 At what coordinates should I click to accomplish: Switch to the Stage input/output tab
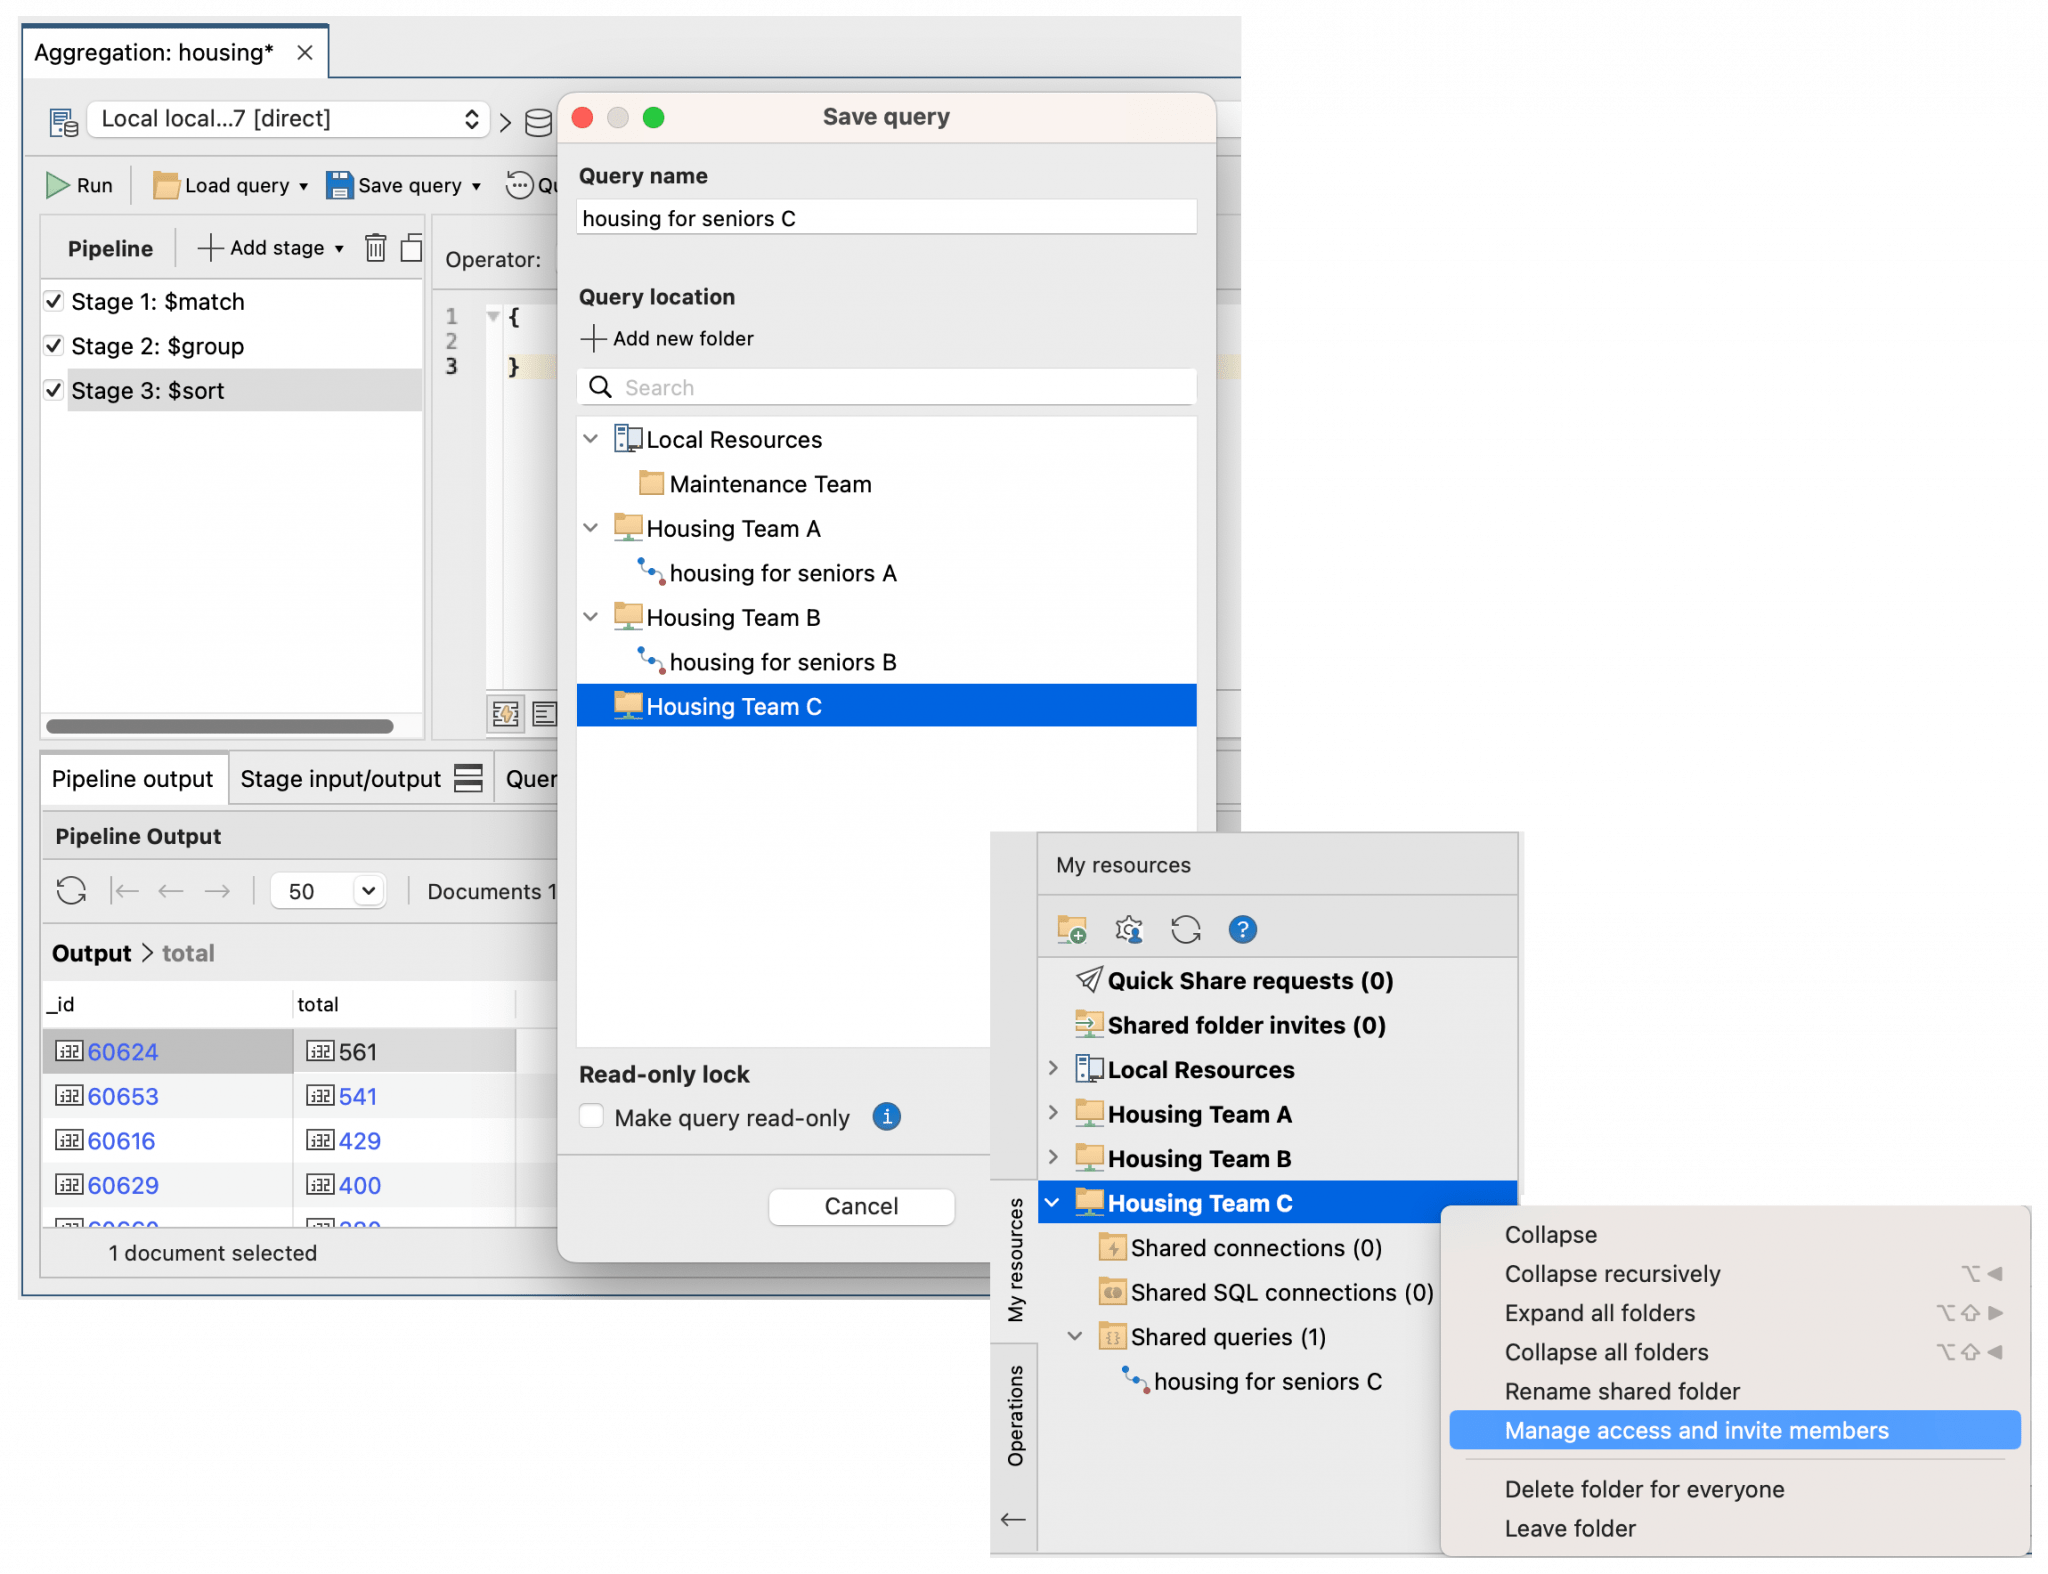[342, 778]
